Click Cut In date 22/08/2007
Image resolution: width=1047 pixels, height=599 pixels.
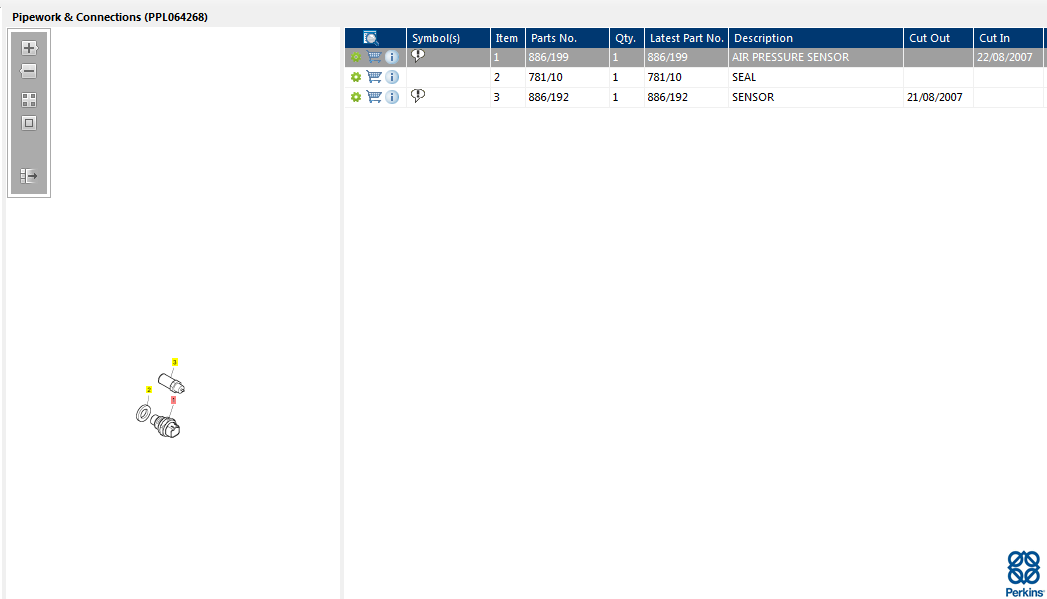click(x=1004, y=57)
